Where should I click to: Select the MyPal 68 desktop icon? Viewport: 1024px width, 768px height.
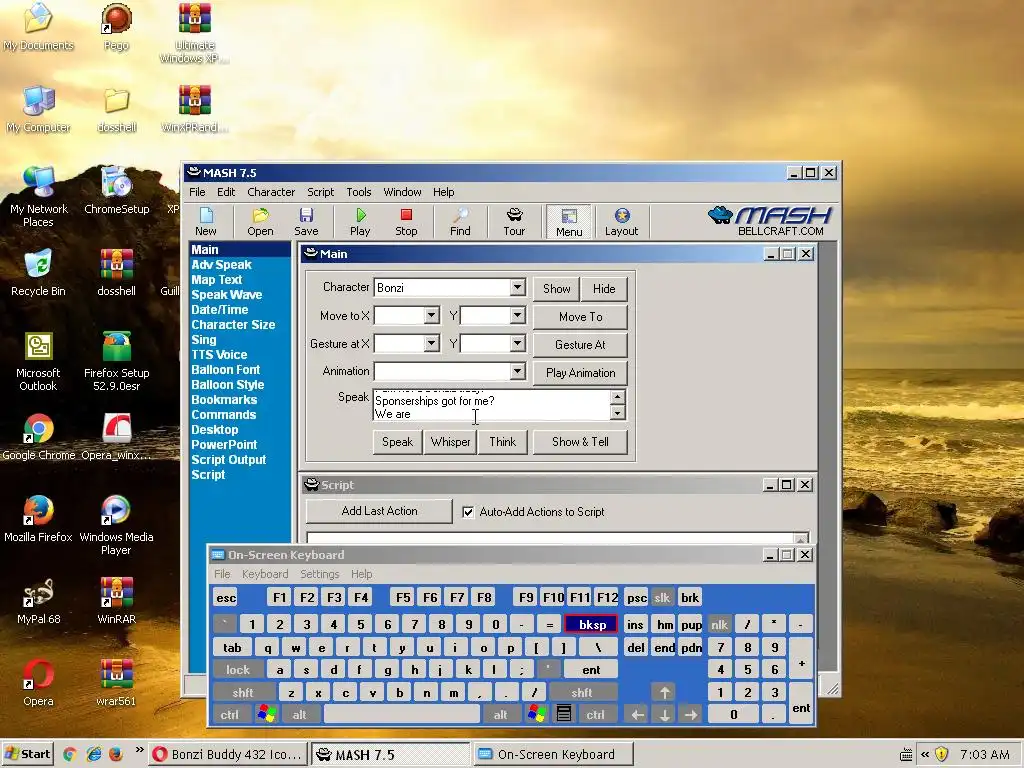pyautogui.click(x=38, y=601)
